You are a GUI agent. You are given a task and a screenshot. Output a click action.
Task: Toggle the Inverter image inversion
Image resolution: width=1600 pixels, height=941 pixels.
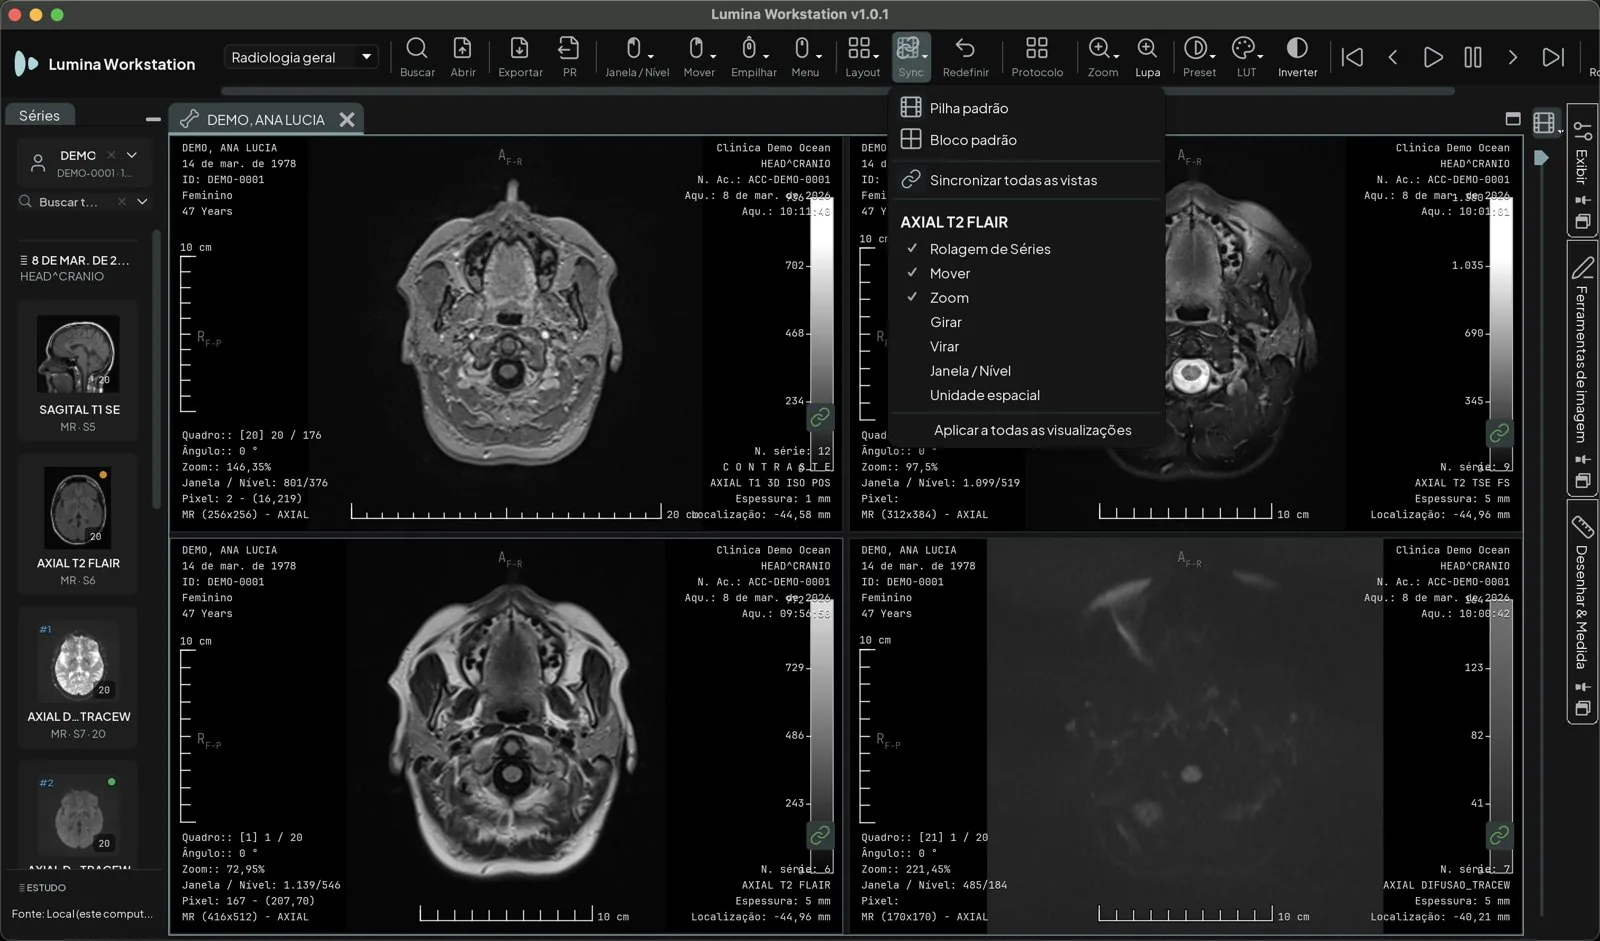(1297, 57)
